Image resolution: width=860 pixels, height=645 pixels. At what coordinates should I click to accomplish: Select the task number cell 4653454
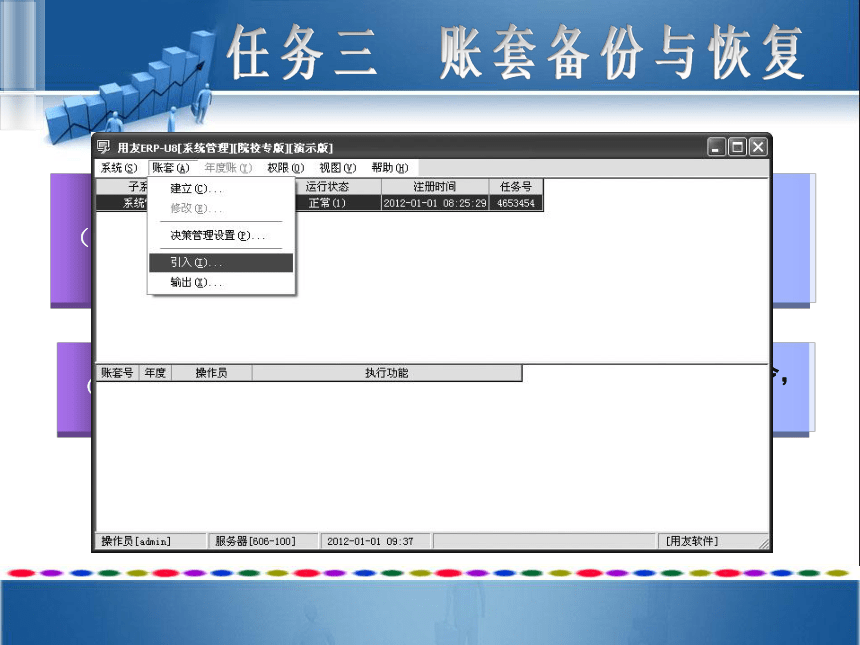516,203
